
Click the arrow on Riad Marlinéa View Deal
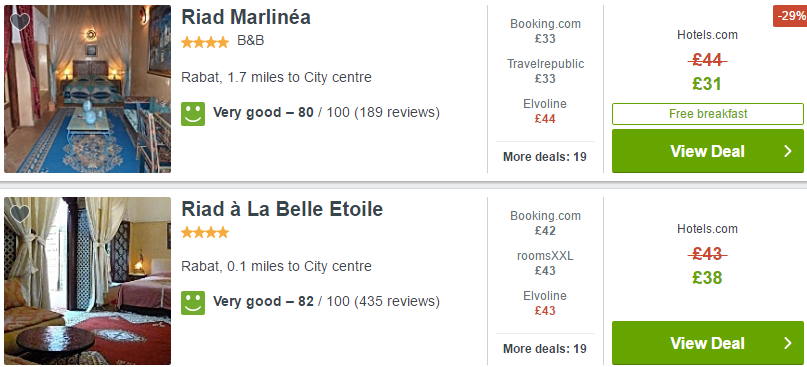point(787,151)
